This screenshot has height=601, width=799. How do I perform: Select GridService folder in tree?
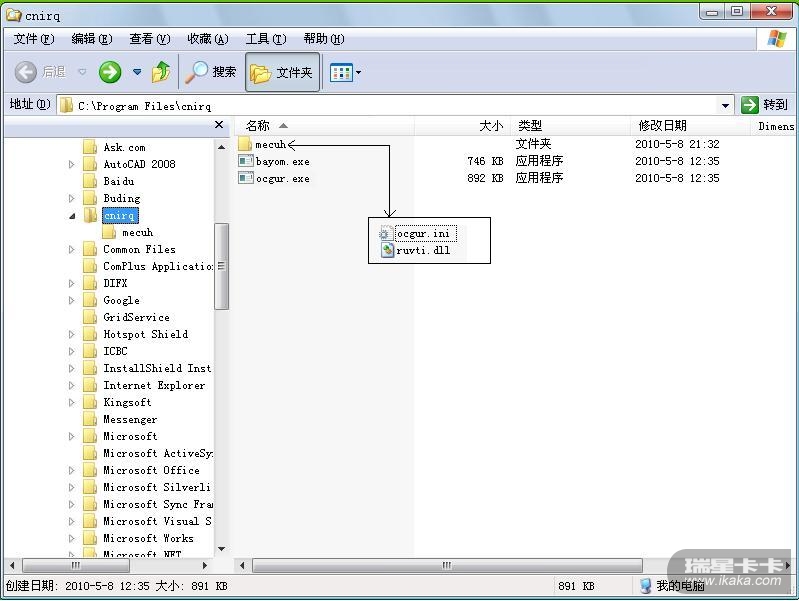pyautogui.click(x=136, y=317)
